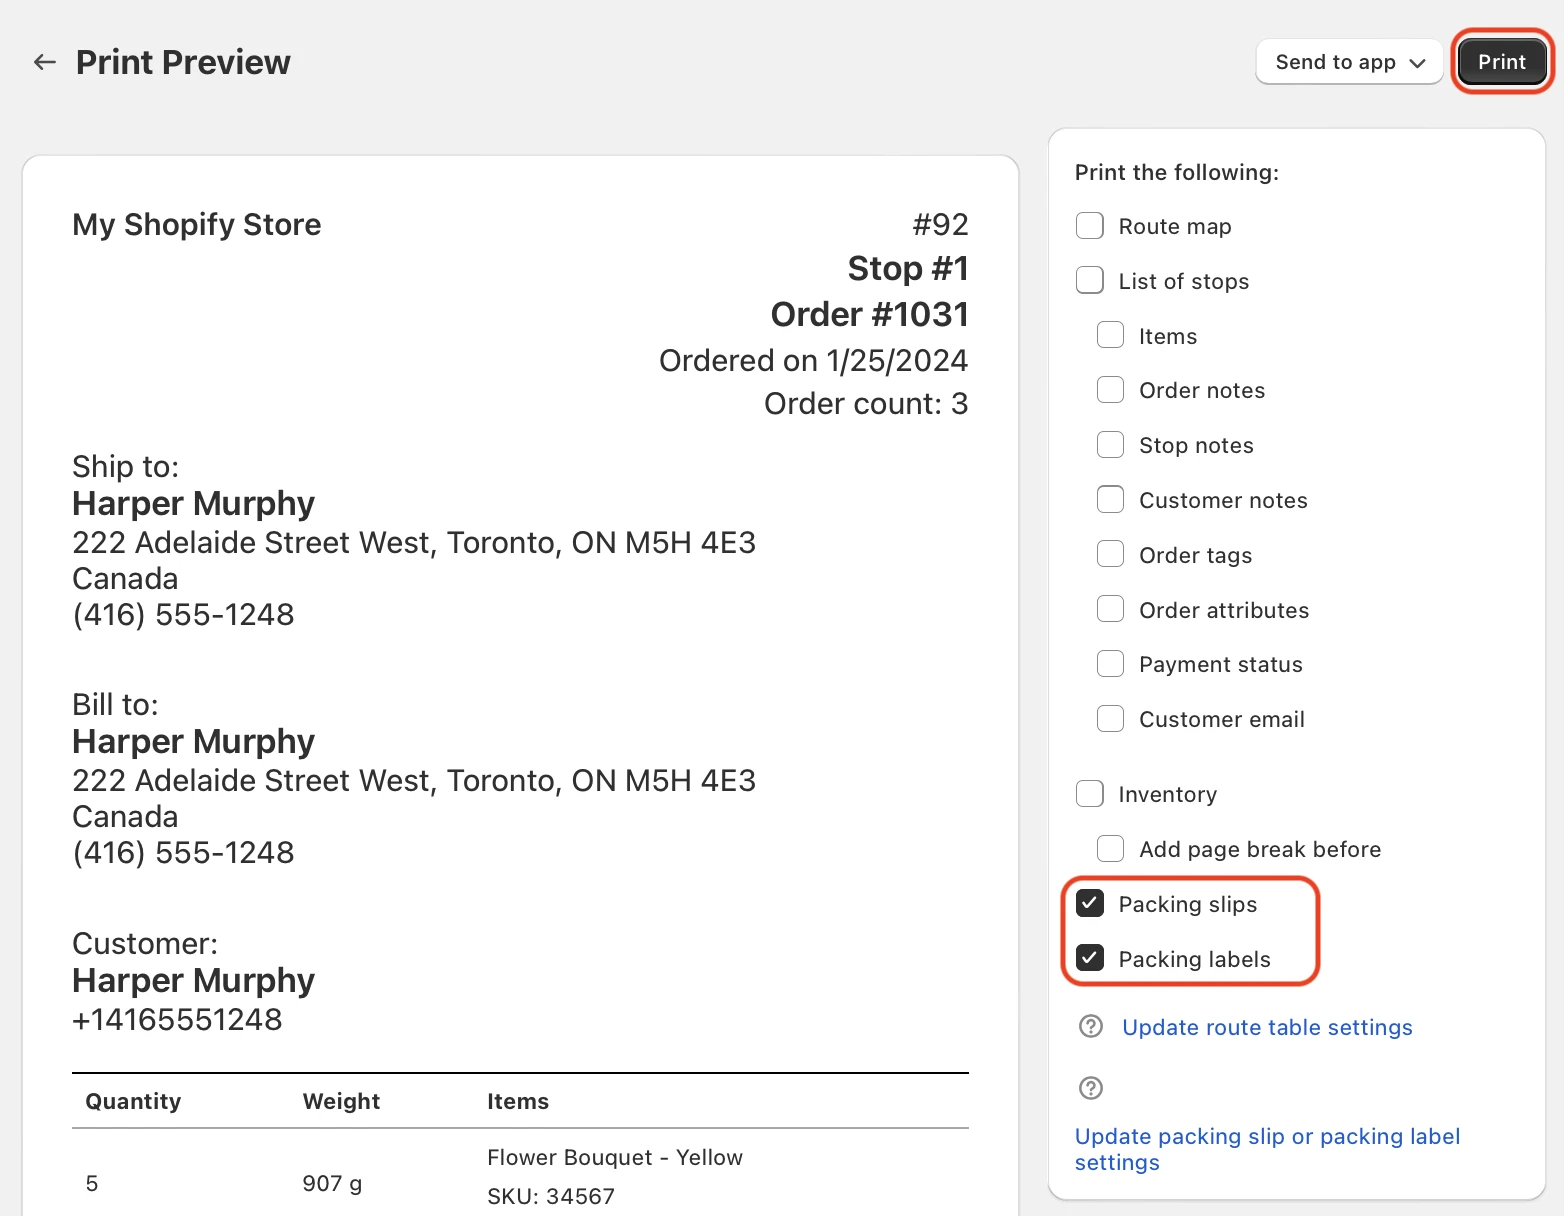Click the Stop #1 heading

[908, 268]
